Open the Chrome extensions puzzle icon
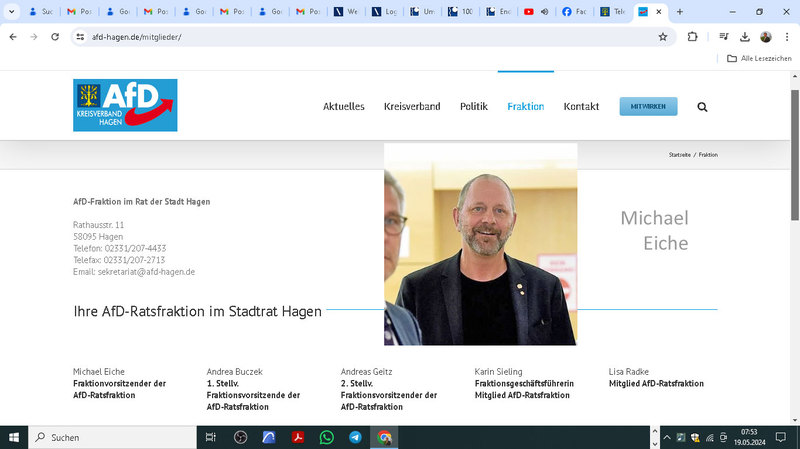The image size is (800, 449). pos(692,37)
